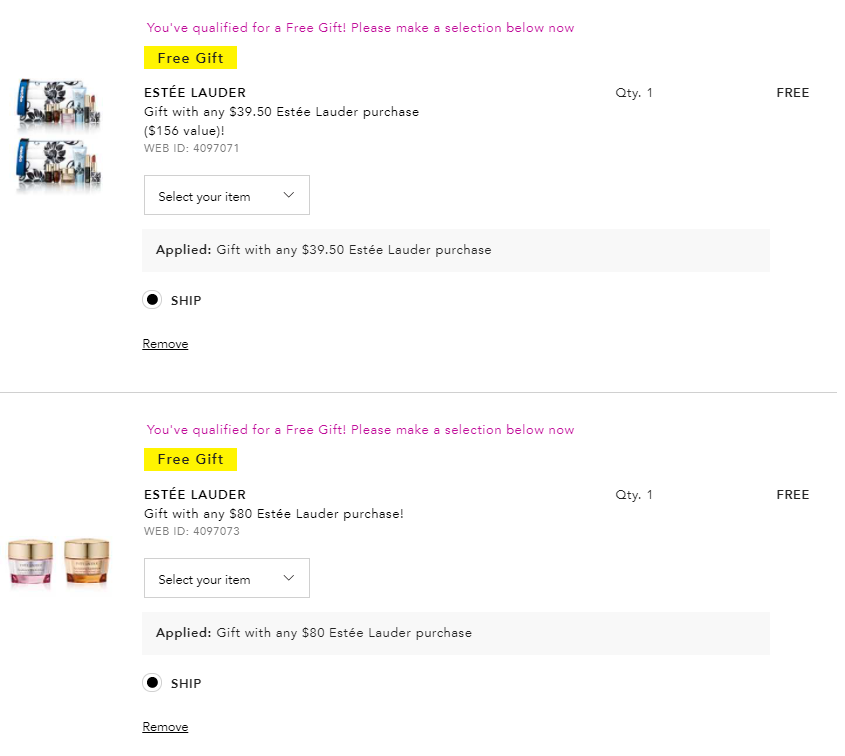The image size is (845, 756).
Task: Open the lower cosmetic bag gift thumbnail
Action: point(58,164)
